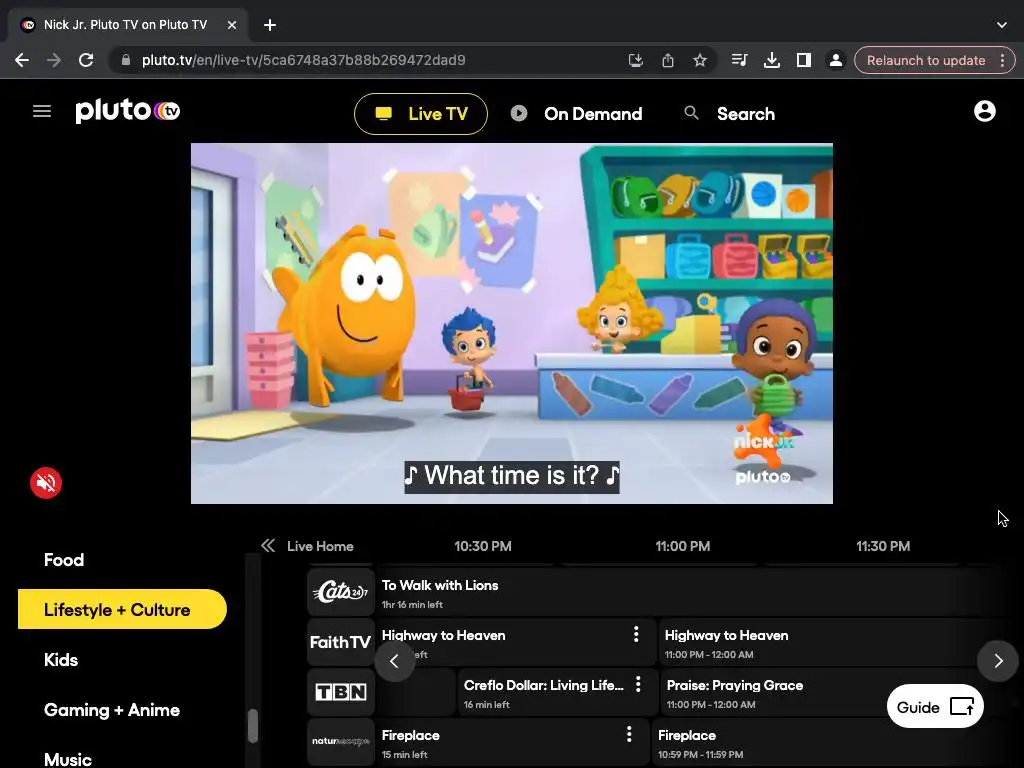Click install app icon in address bar
1024x768 pixels.
[635, 60]
